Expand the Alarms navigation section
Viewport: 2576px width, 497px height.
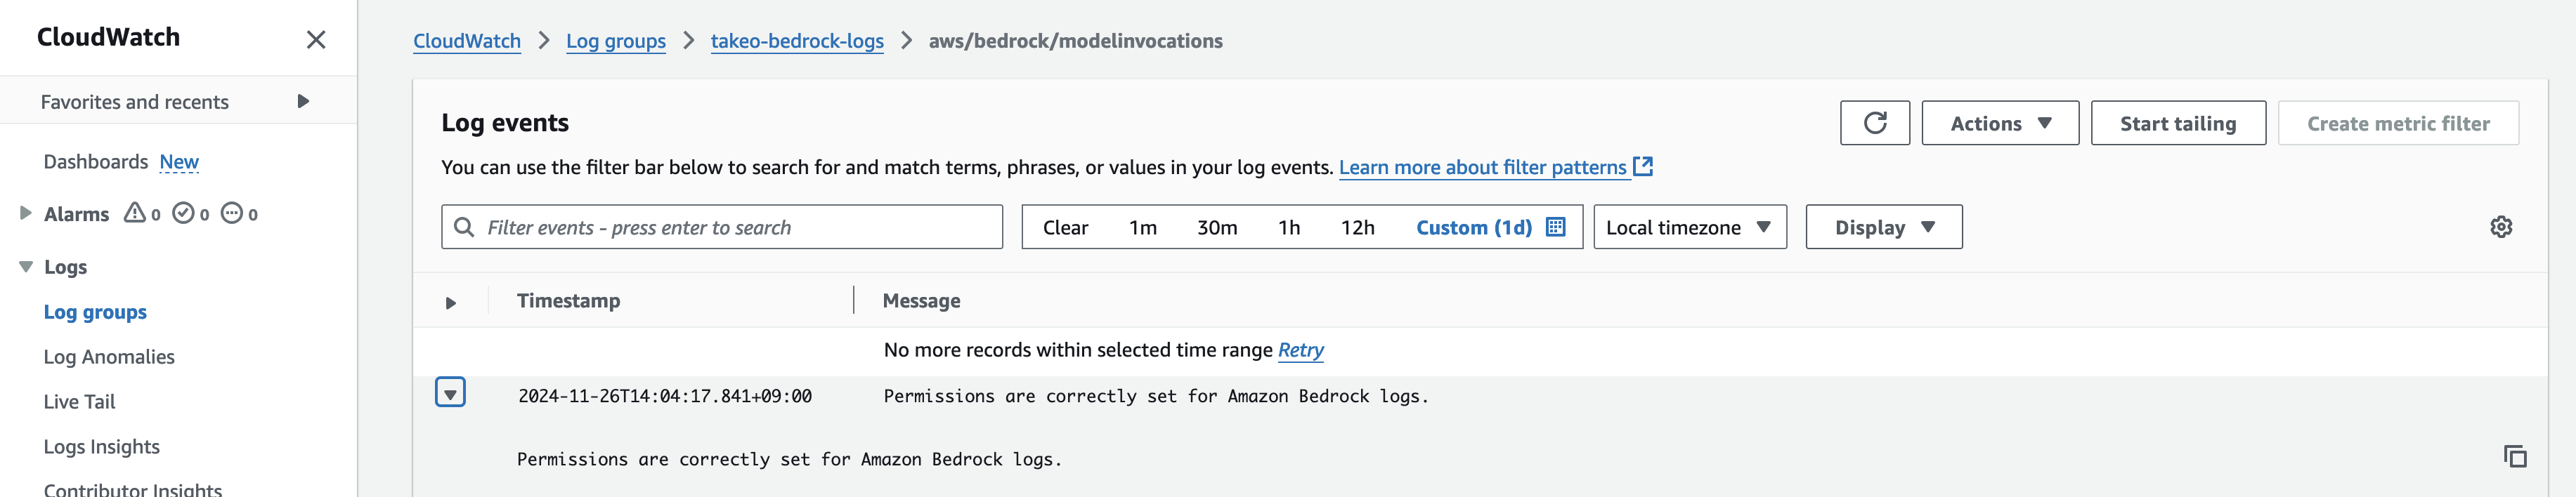click(x=26, y=213)
